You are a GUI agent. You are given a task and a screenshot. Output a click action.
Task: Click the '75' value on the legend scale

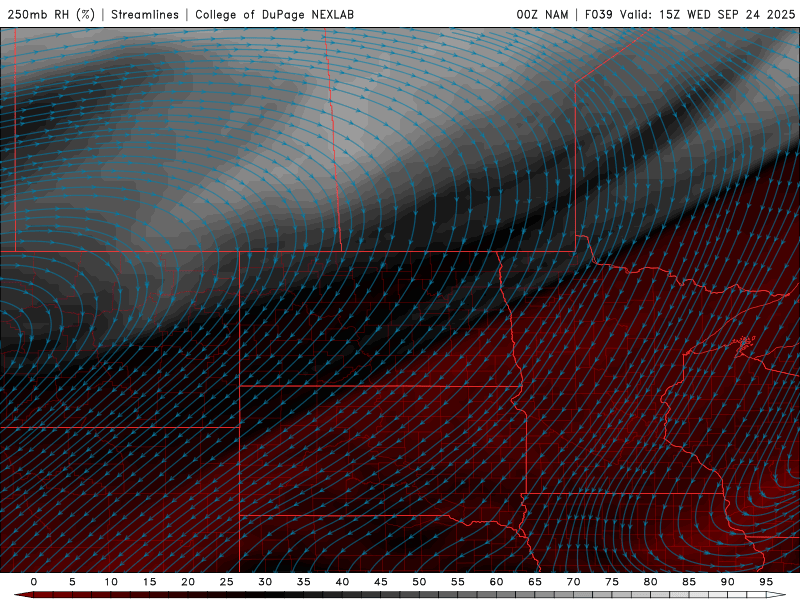[x=612, y=582]
